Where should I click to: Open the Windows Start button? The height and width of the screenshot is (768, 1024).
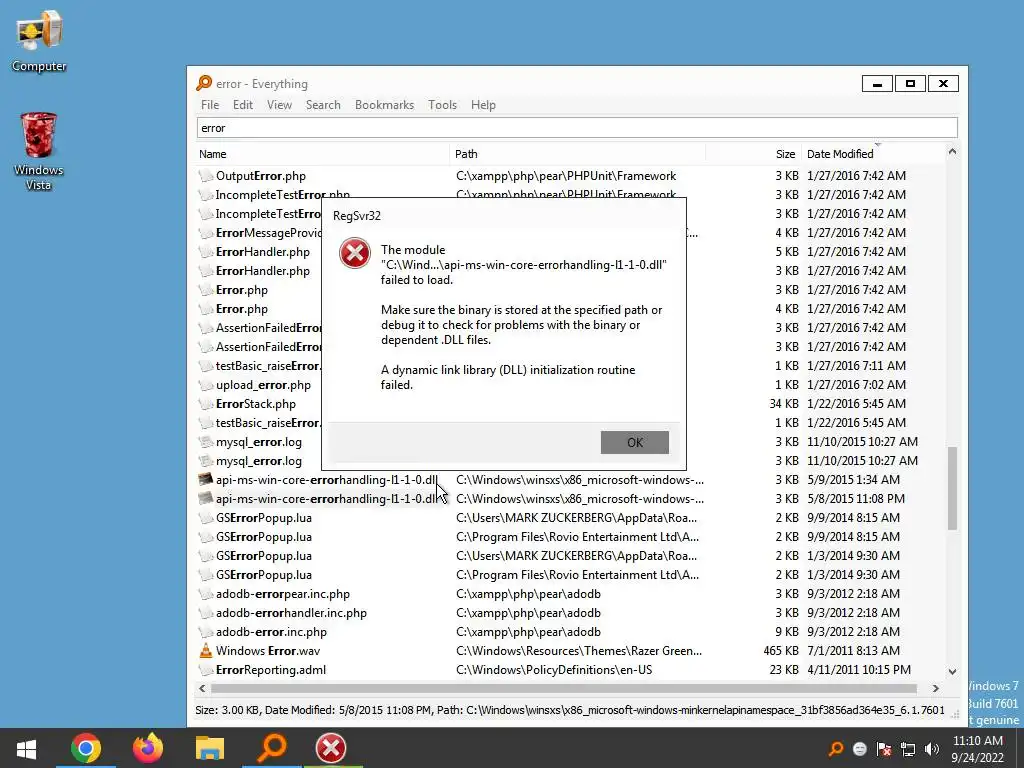point(26,748)
